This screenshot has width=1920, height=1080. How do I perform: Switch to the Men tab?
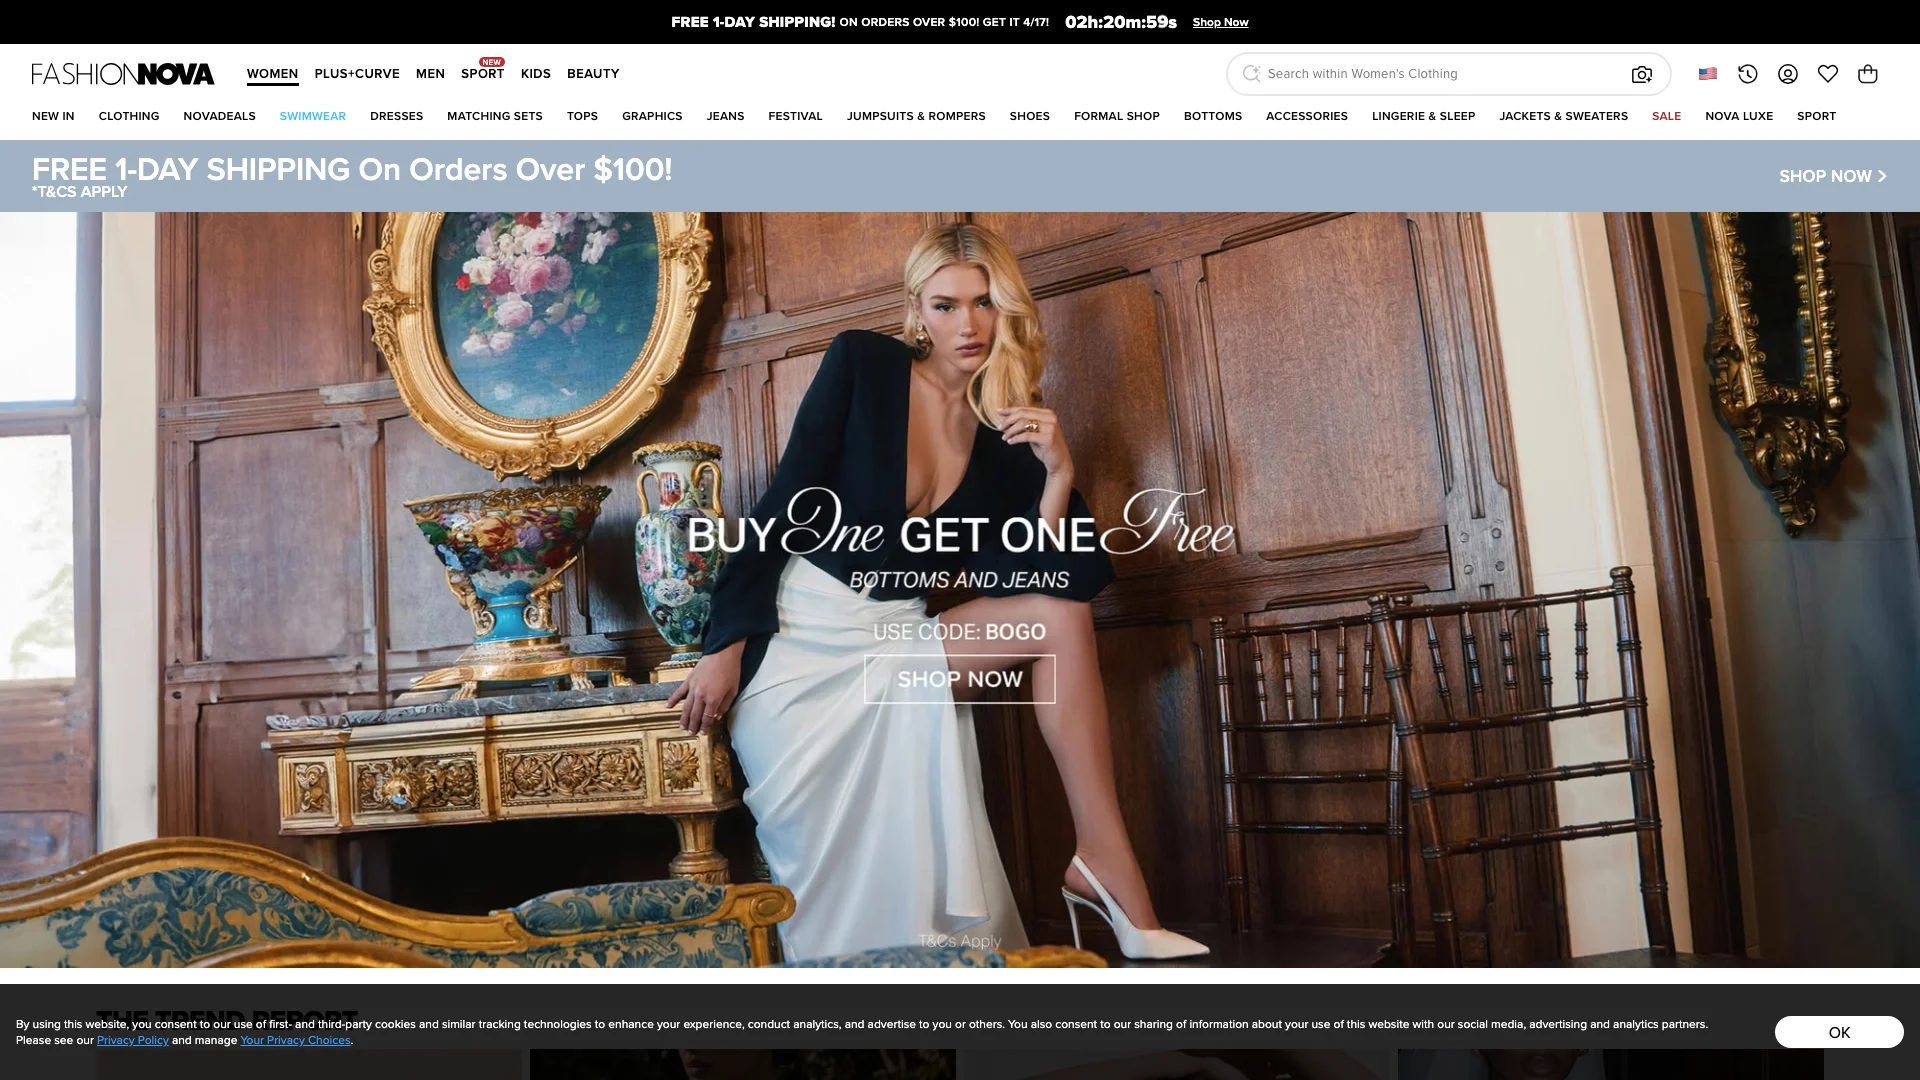click(x=430, y=74)
